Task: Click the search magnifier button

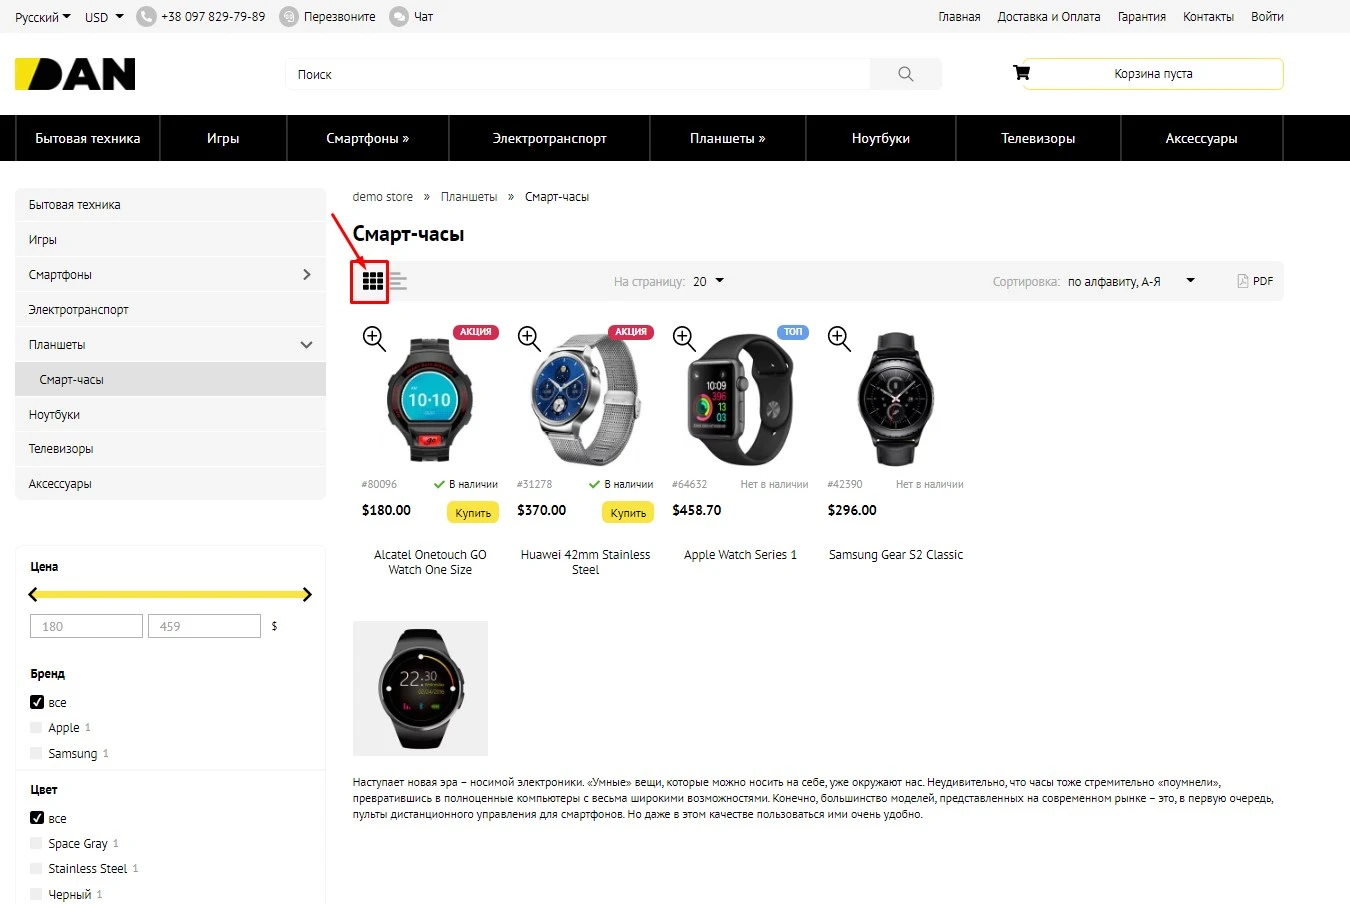Action: point(906,74)
